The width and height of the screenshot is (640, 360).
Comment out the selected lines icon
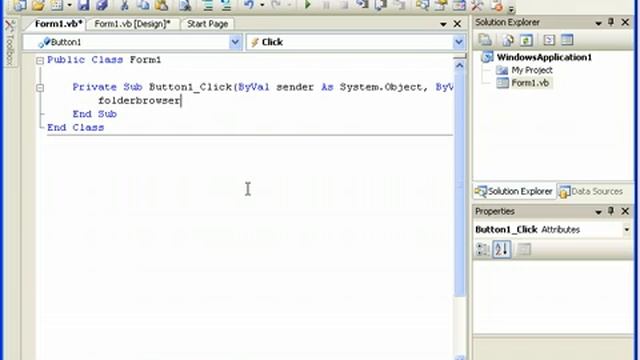207,5
